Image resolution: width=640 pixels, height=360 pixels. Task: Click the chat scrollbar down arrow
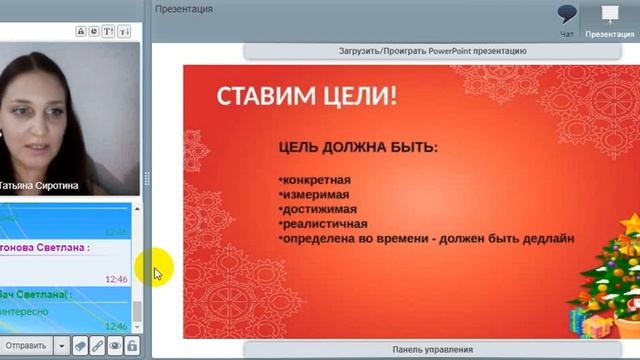click(x=137, y=327)
